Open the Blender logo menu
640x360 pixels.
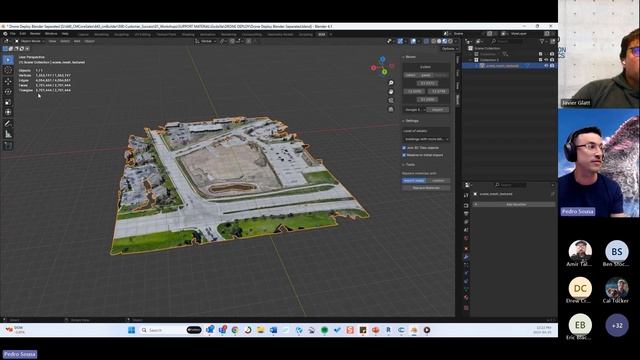5,34
